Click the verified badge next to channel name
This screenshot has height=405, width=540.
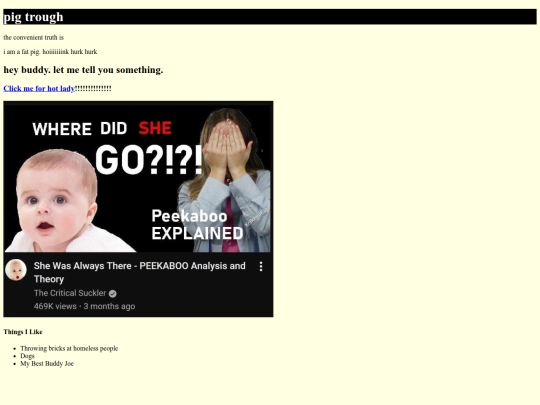click(x=113, y=293)
